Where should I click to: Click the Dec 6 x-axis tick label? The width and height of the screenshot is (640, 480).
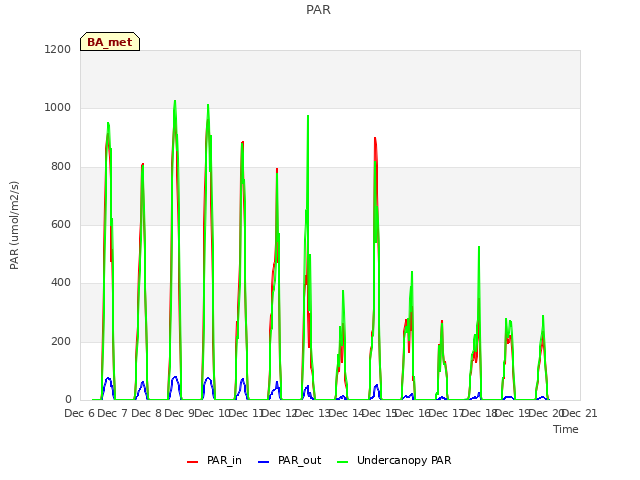80,413
